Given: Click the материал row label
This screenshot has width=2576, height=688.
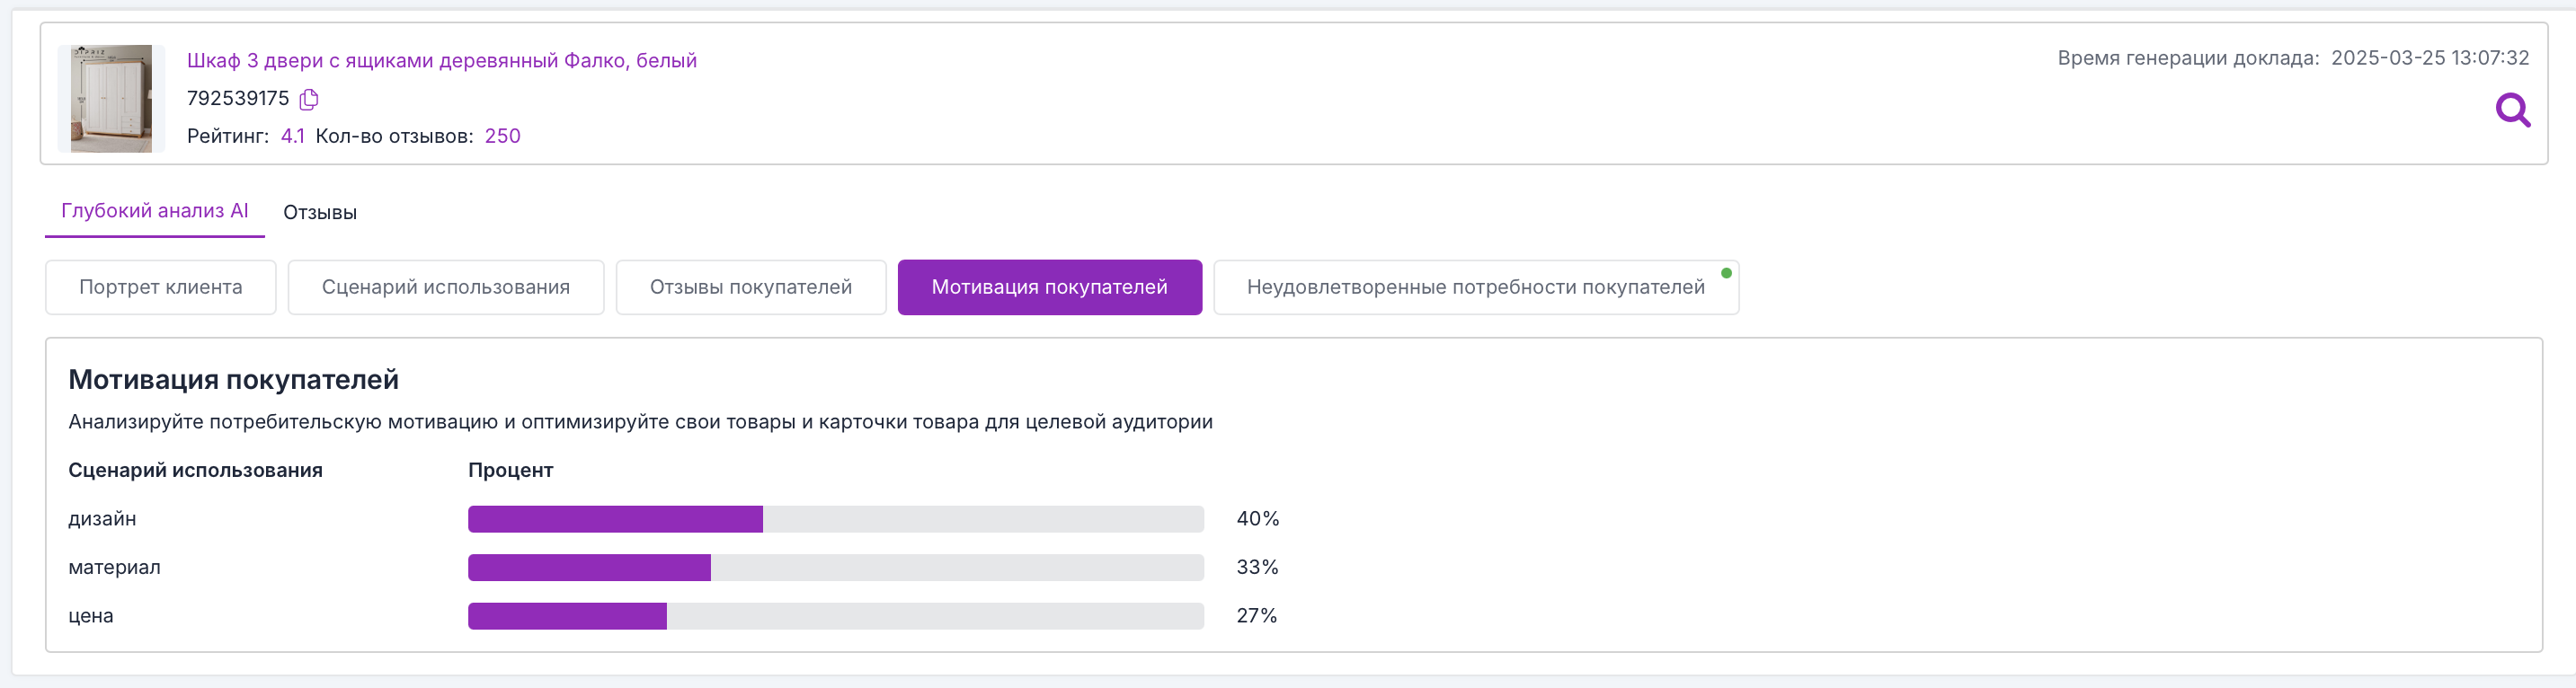Looking at the screenshot, I should click(x=114, y=567).
